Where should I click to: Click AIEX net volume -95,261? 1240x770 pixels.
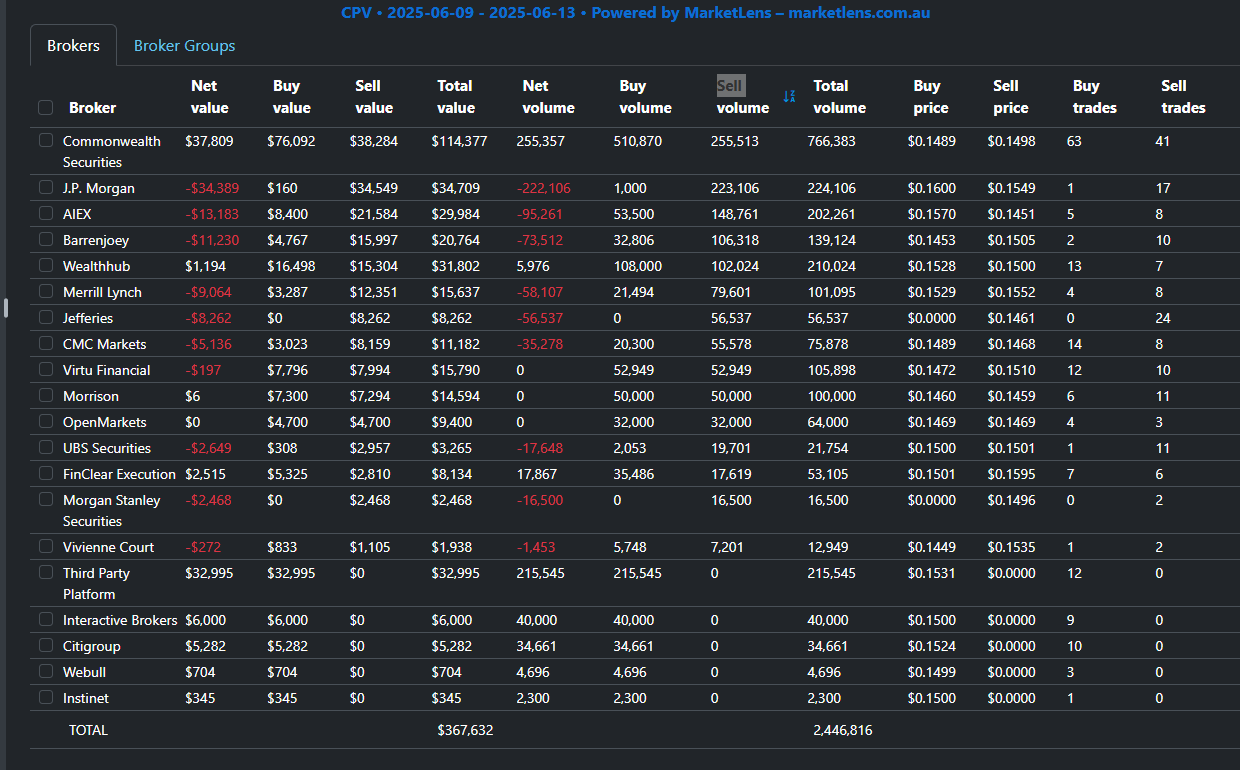pyautogui.click(x=540, y=214)
